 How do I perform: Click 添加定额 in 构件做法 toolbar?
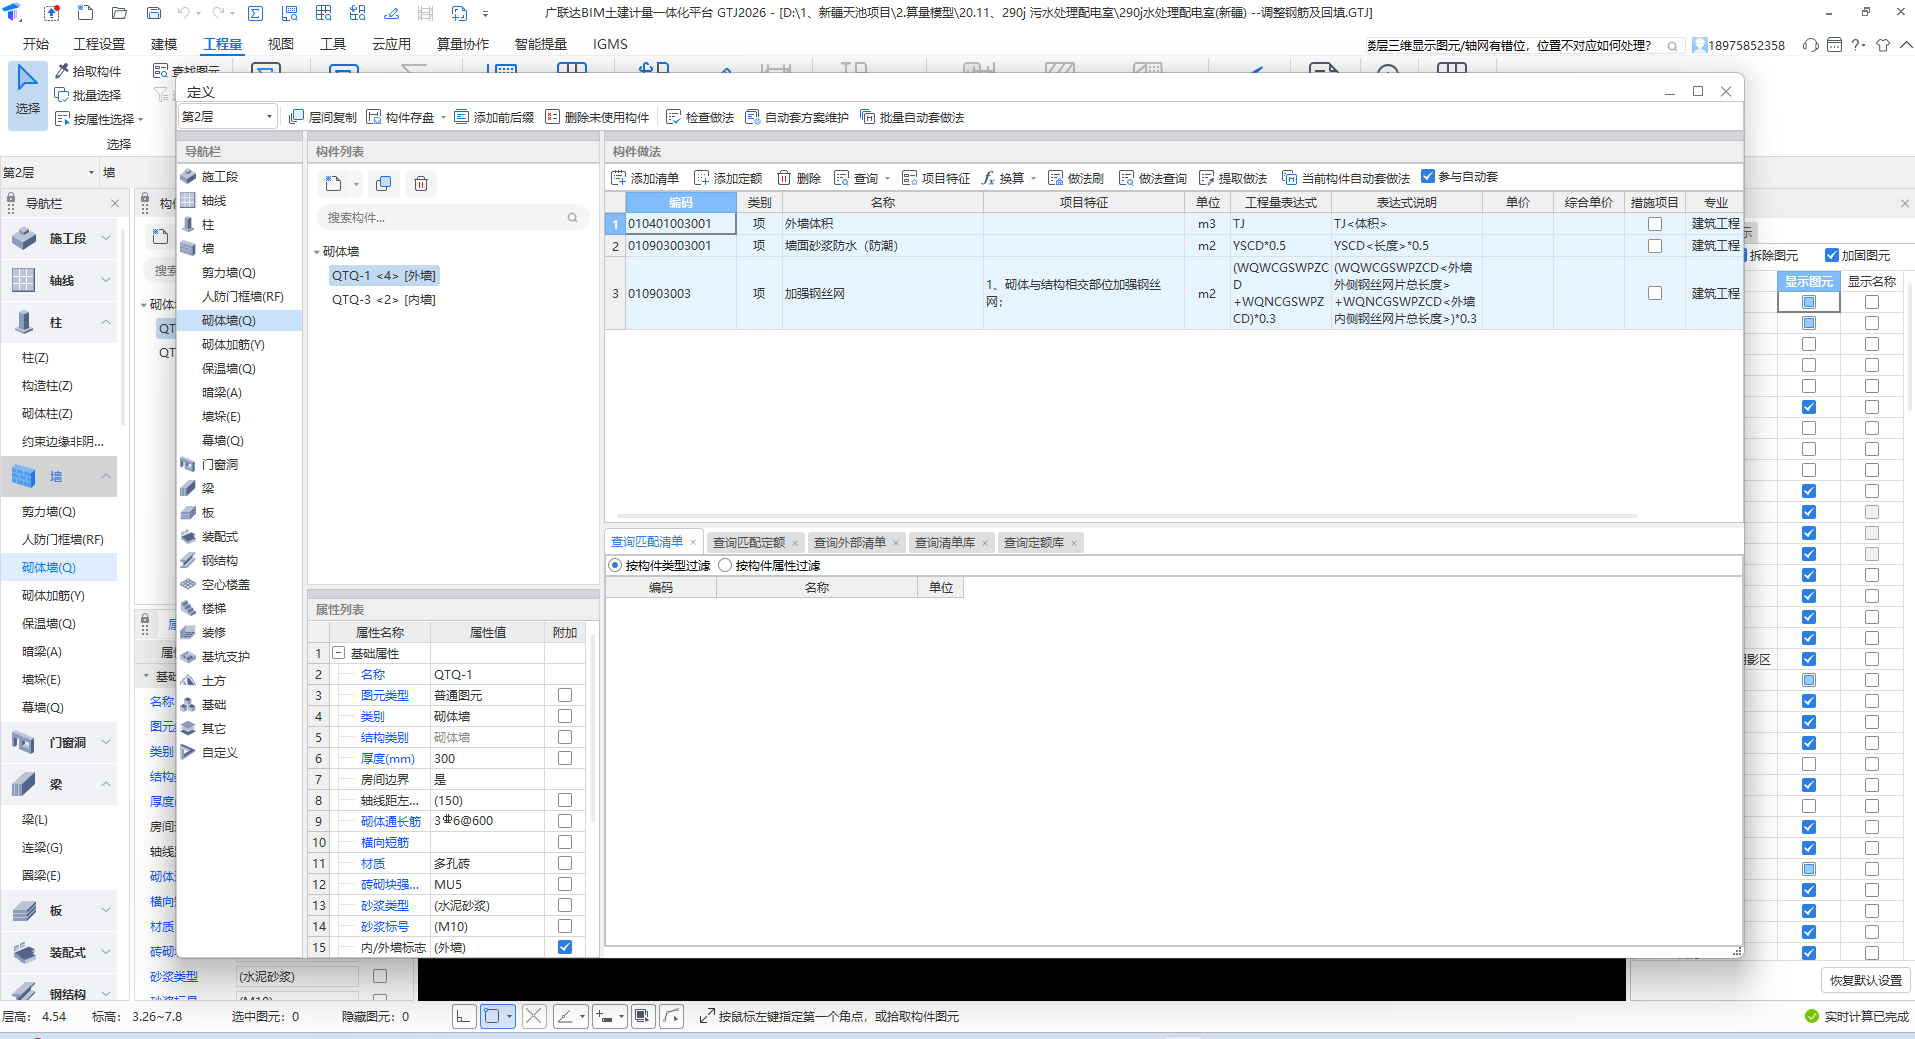click(x=728, y=178)
